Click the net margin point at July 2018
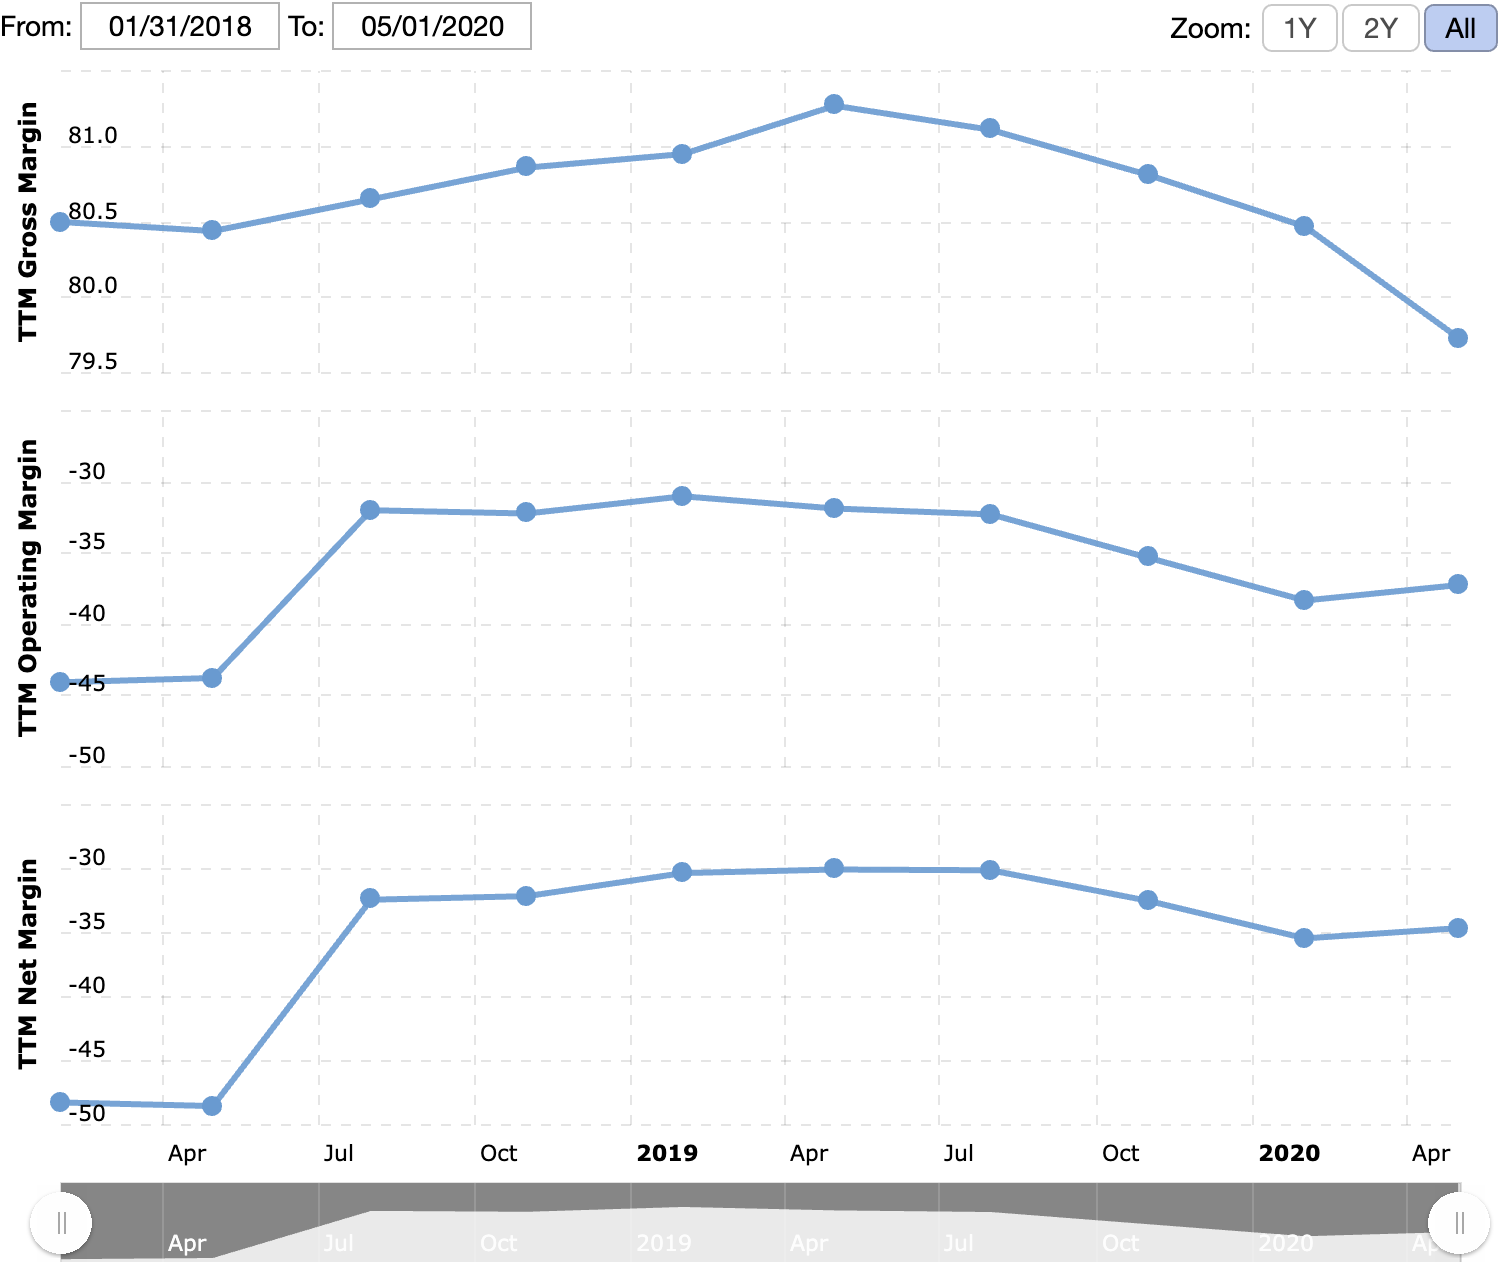1502x1266 pixels. pos(370,898)
